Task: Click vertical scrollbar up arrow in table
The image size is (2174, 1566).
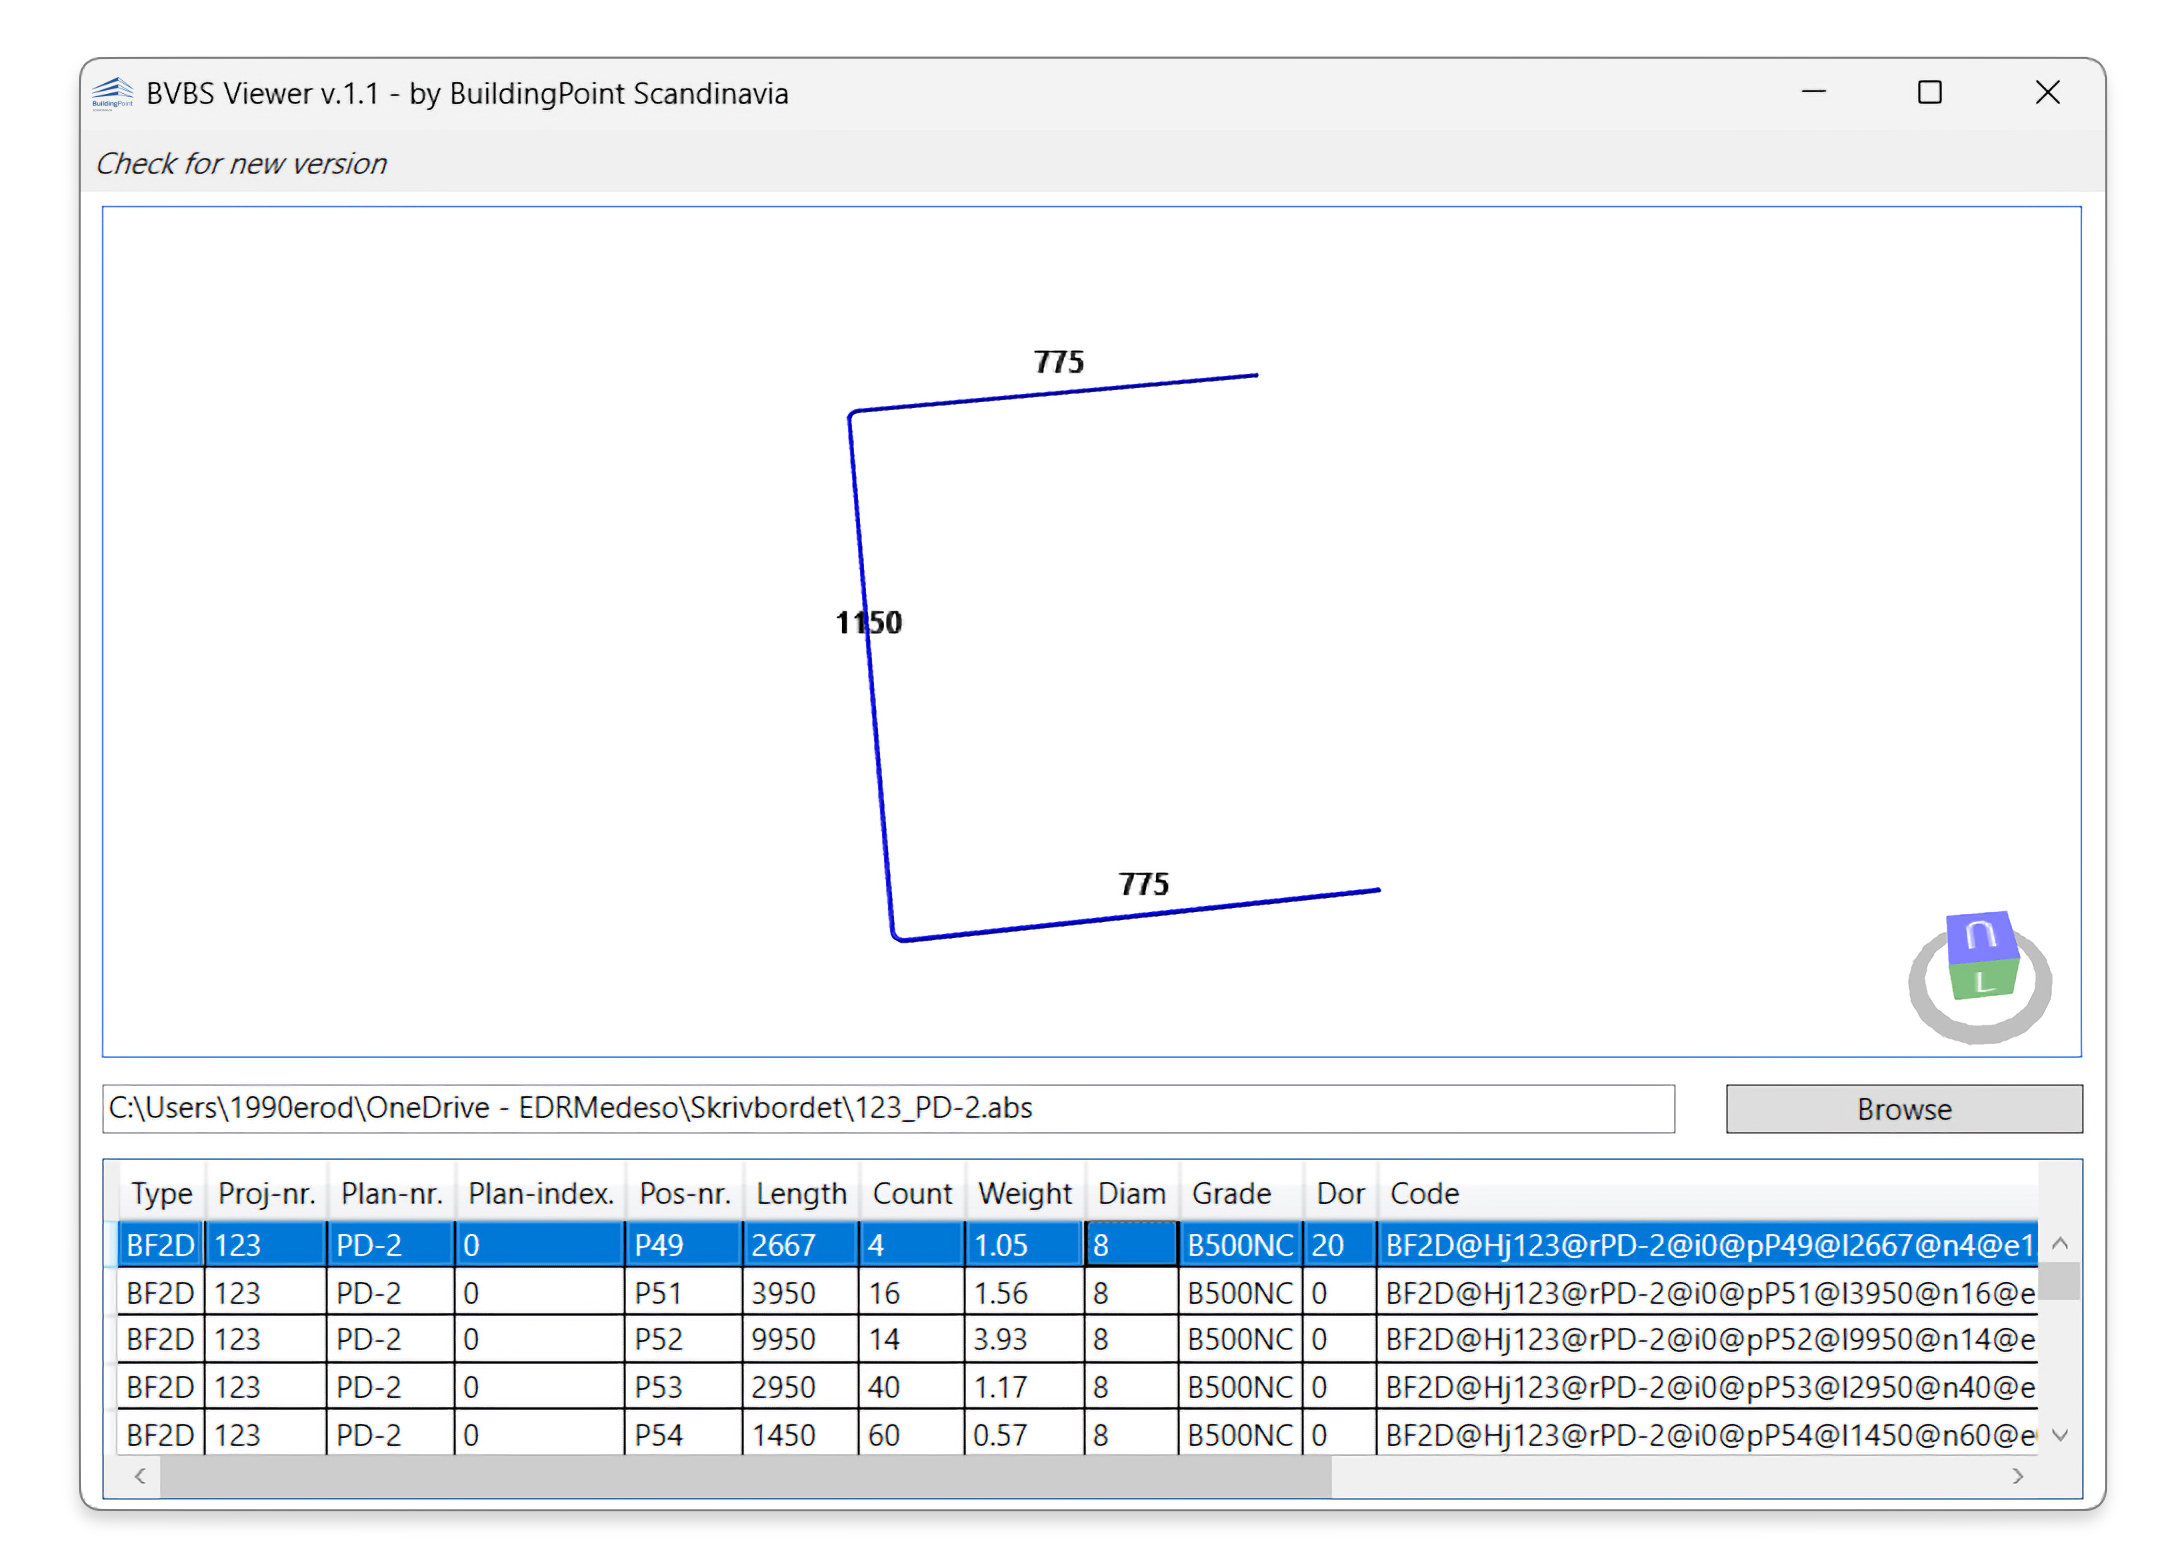Action: tap(2059, 1244)
